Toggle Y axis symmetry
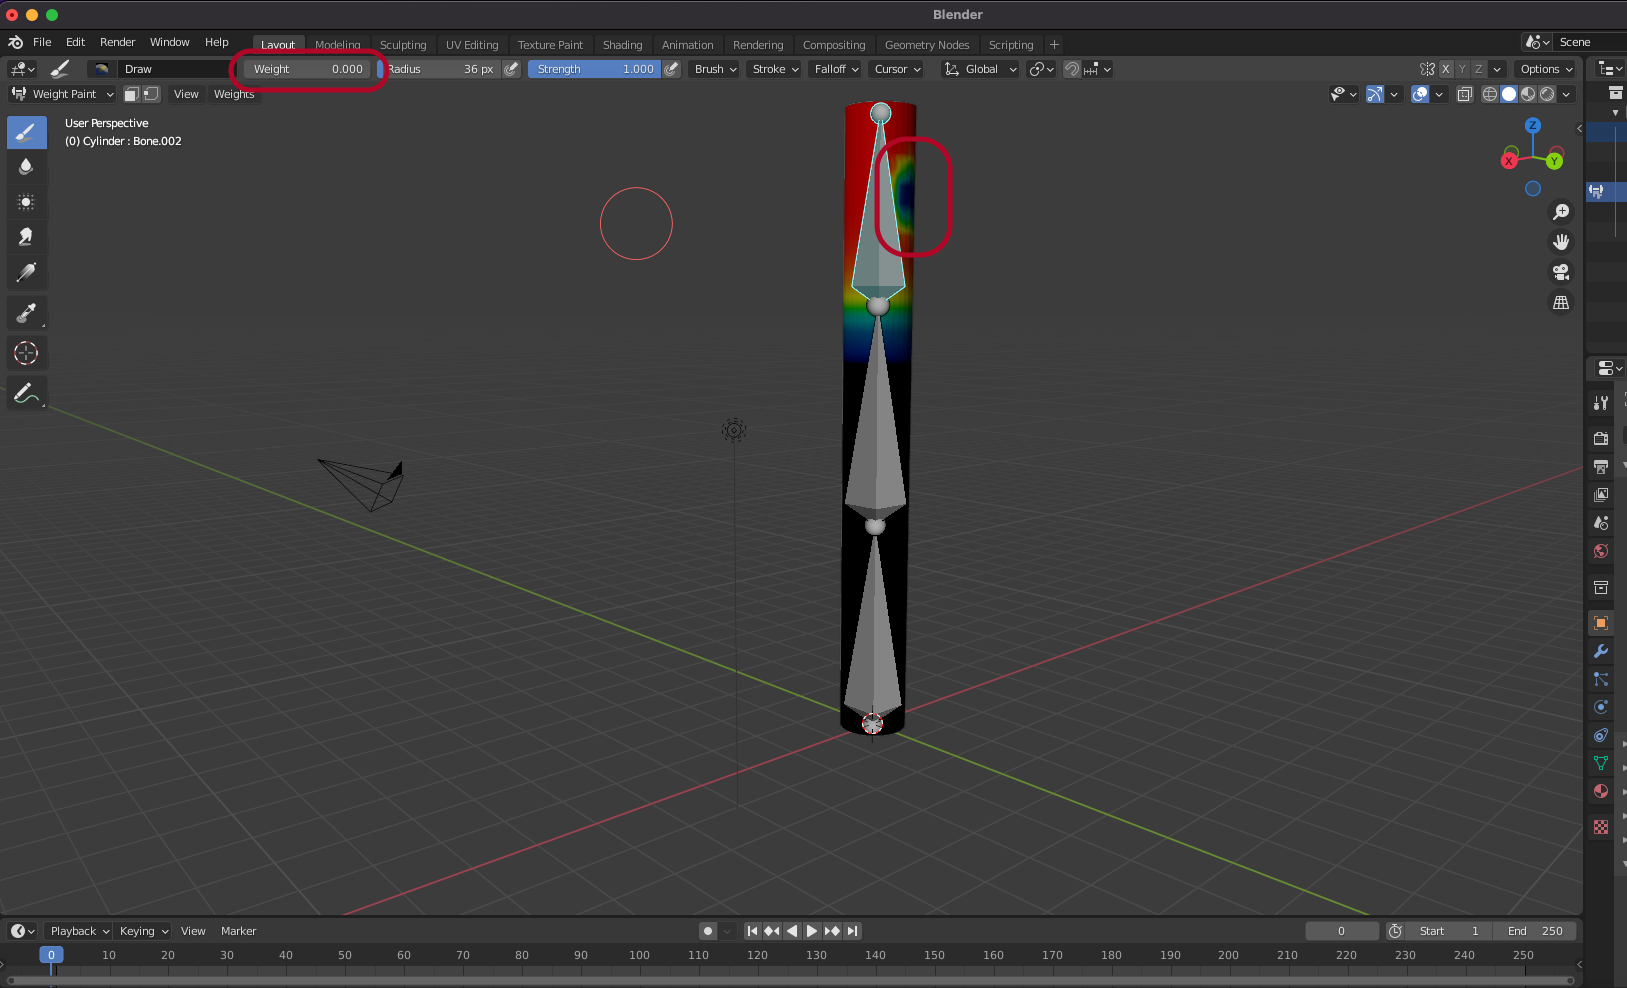The height and width of the screenshot is (988, 1627). click(x=1462, y=69)
